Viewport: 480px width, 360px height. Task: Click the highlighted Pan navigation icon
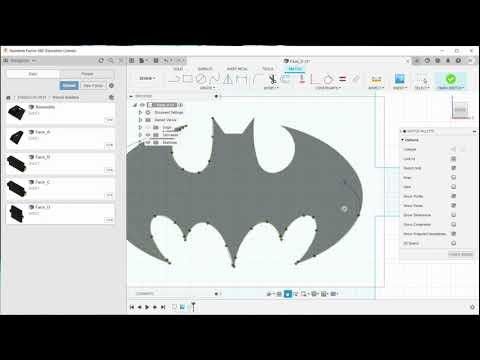coord(288,294)
